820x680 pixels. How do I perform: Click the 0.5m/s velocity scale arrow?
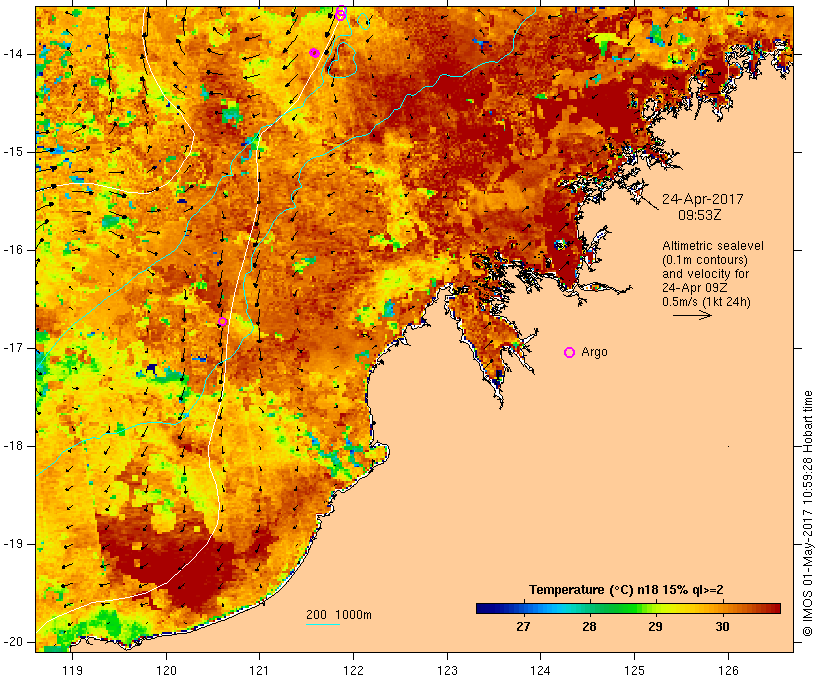[692, 315]
